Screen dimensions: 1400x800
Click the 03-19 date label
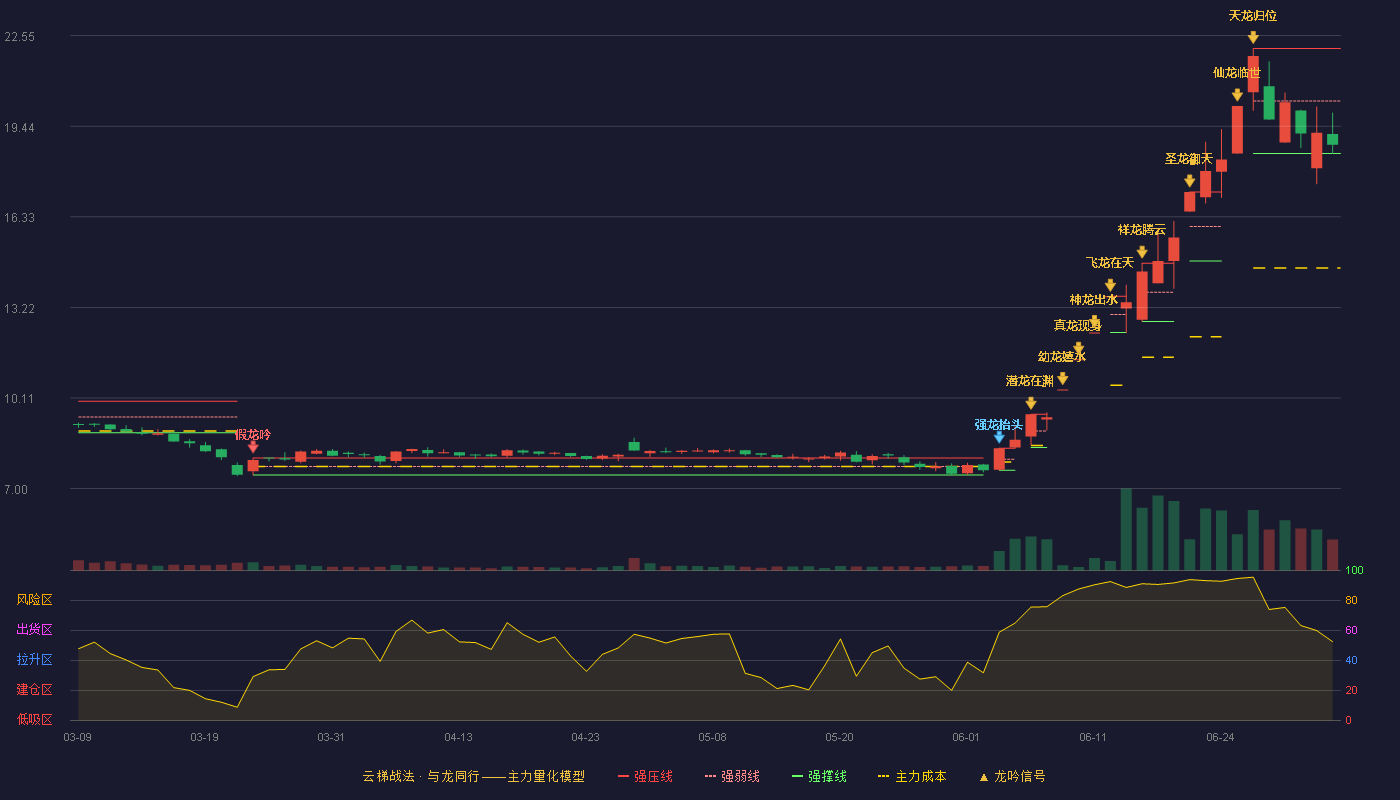tap(204, 737)
